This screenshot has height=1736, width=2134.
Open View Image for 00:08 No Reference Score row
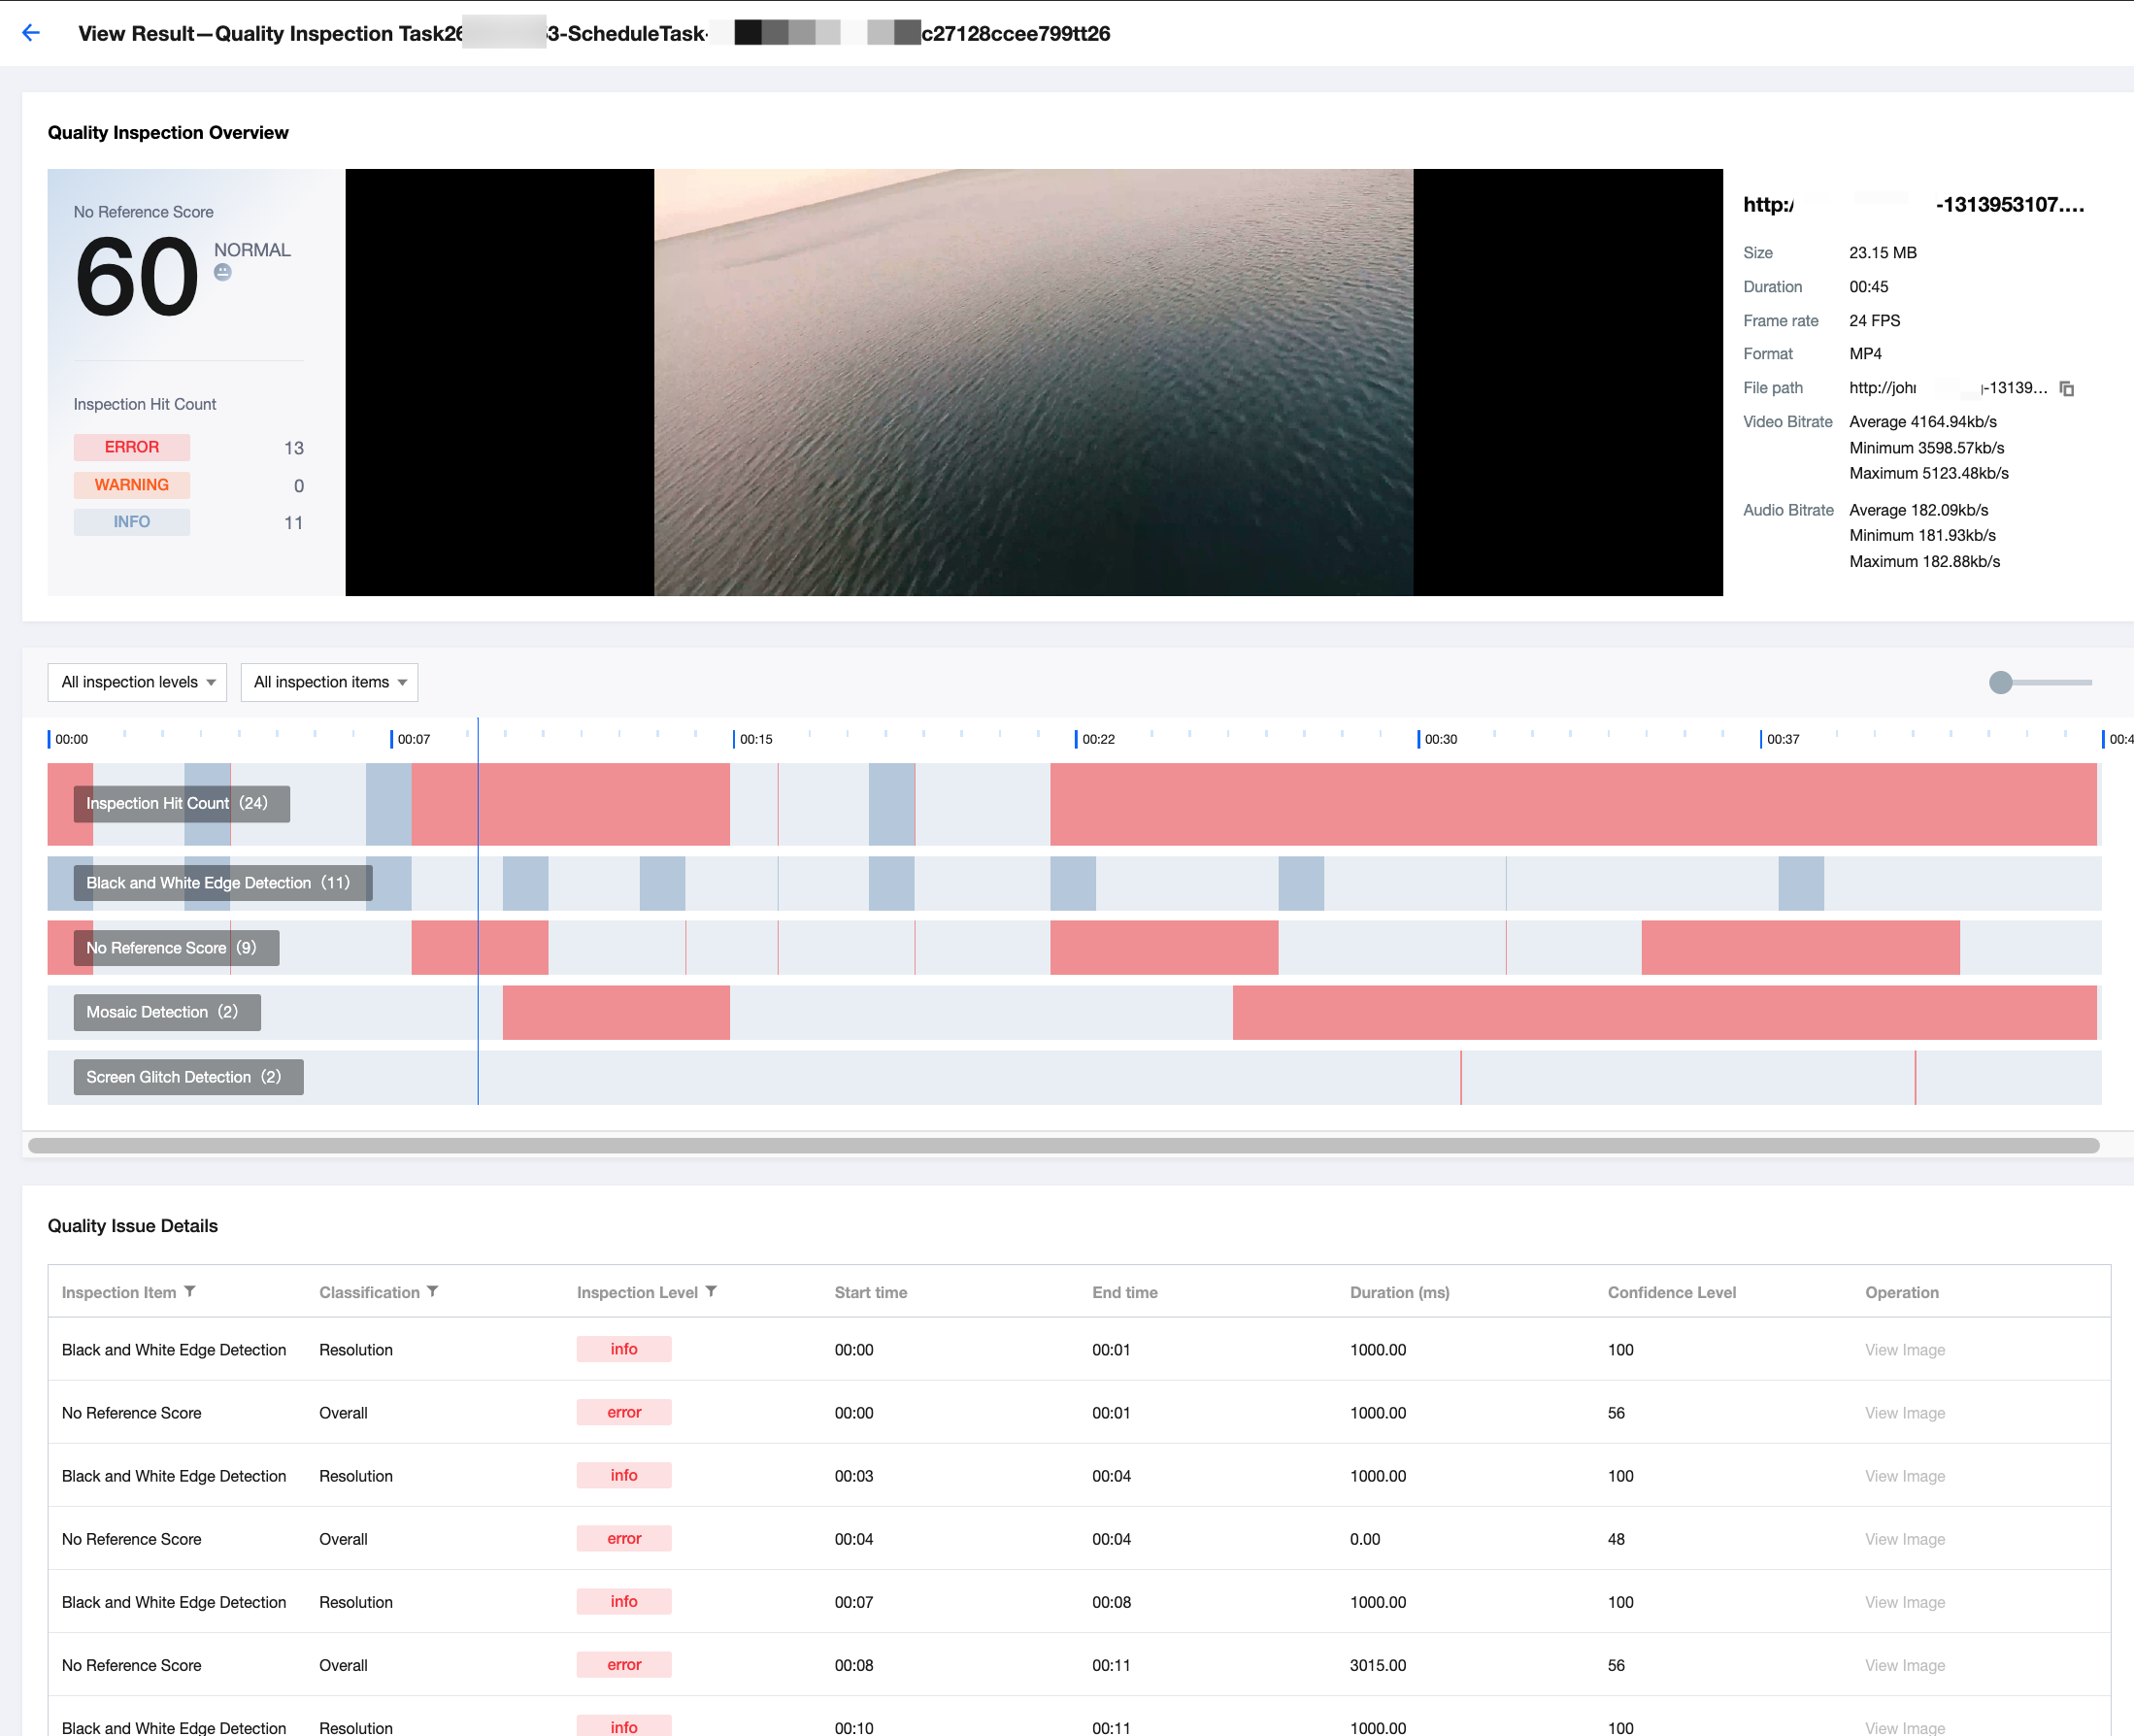pos(1904,1665)
